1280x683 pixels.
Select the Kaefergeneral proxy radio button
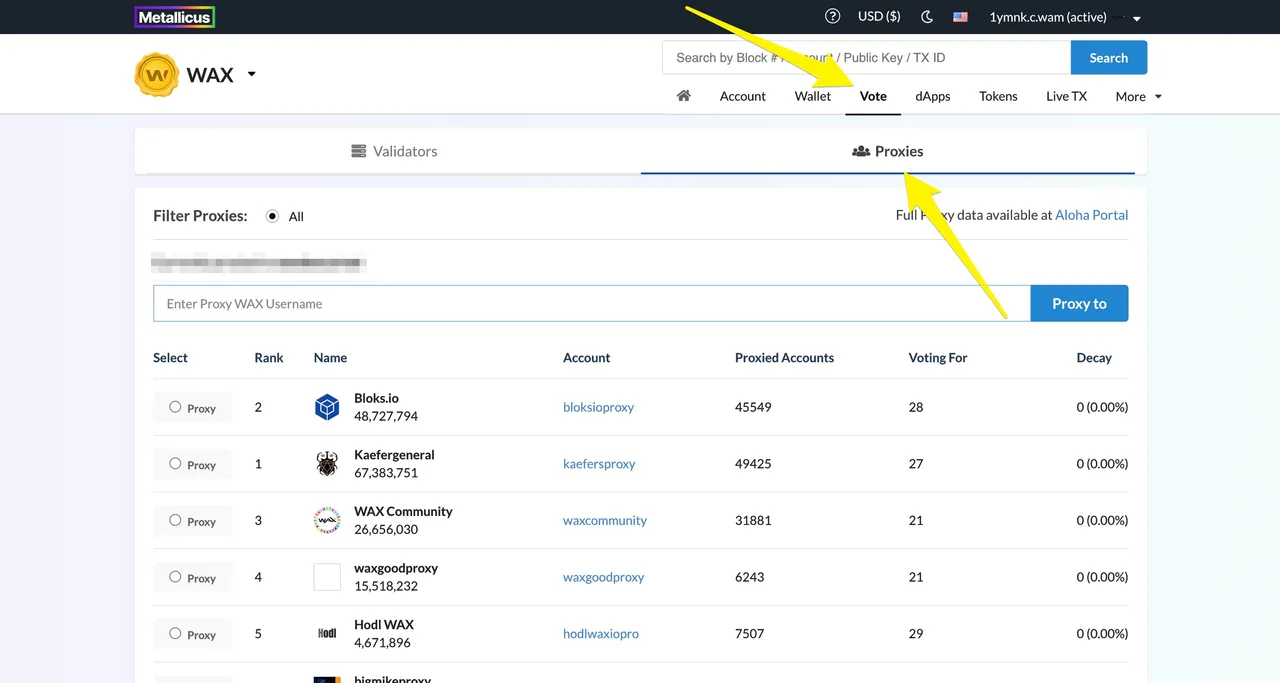(175, 463)
